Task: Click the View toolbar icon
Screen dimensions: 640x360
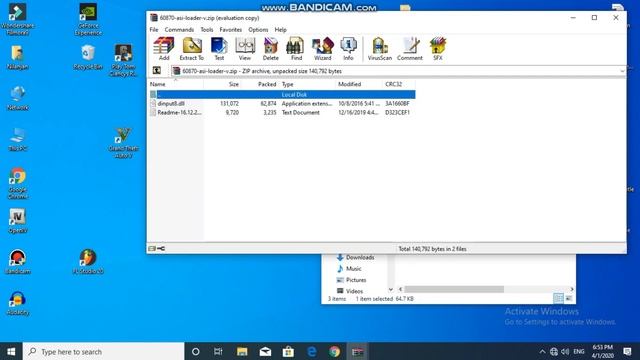Action: pyautogui.click(x=245, y=49)
